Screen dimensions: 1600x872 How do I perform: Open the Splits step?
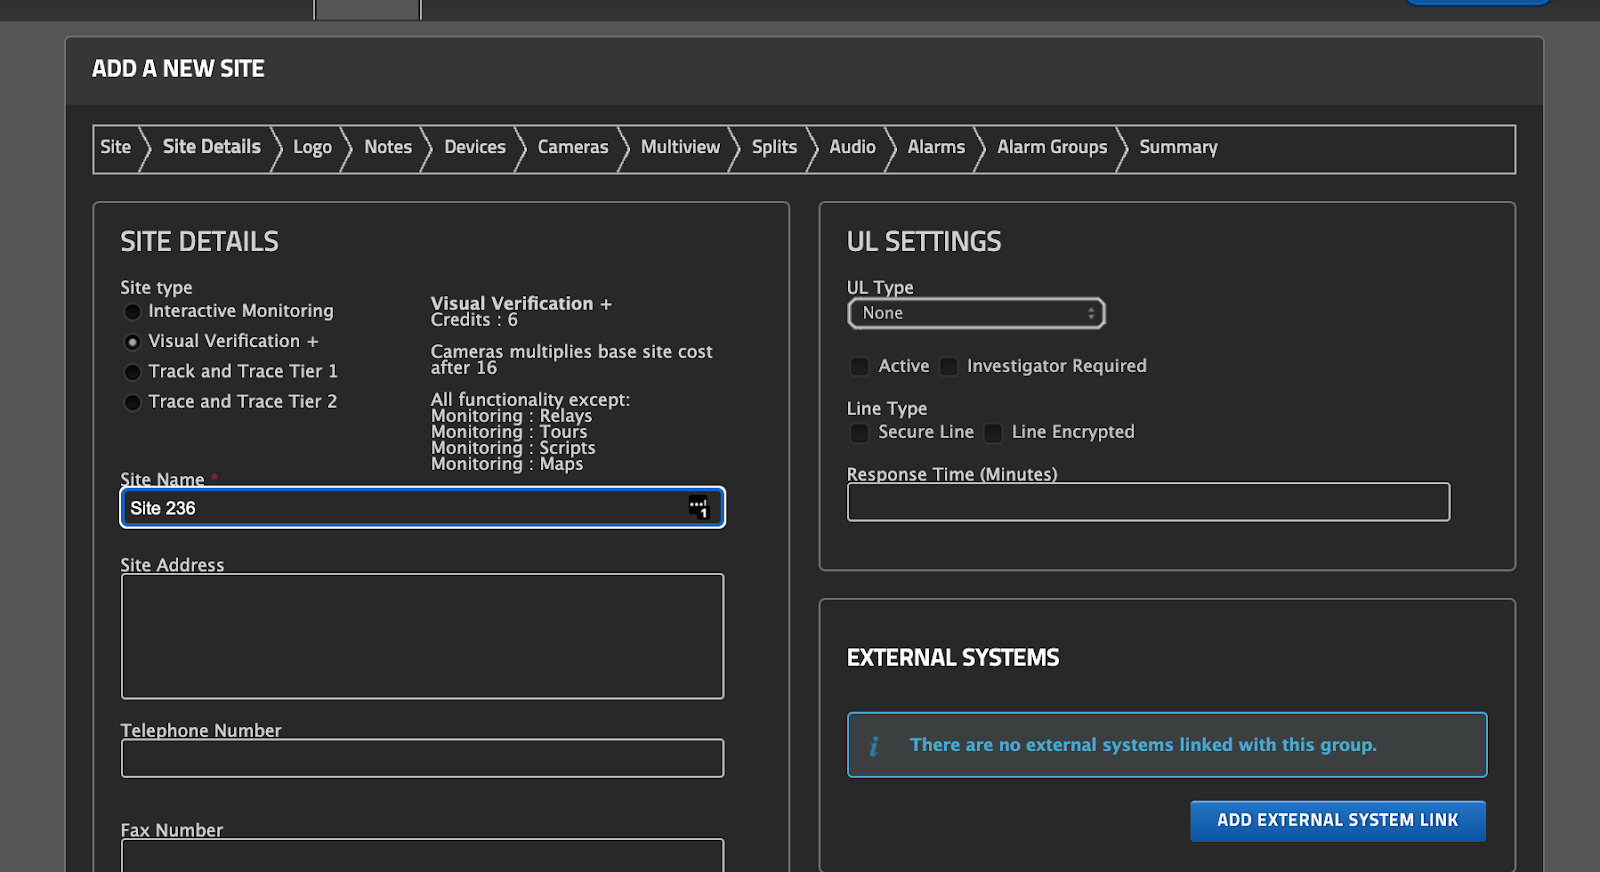point(774,147)
